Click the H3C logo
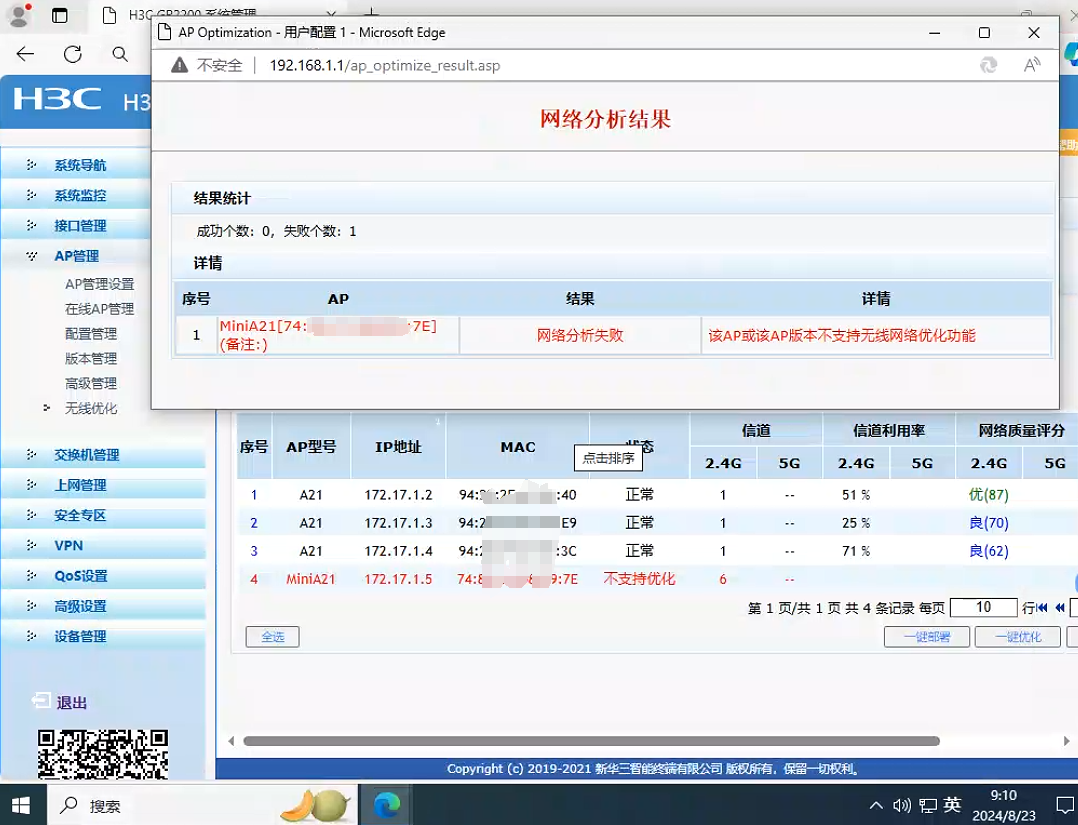 coord(58,100)
